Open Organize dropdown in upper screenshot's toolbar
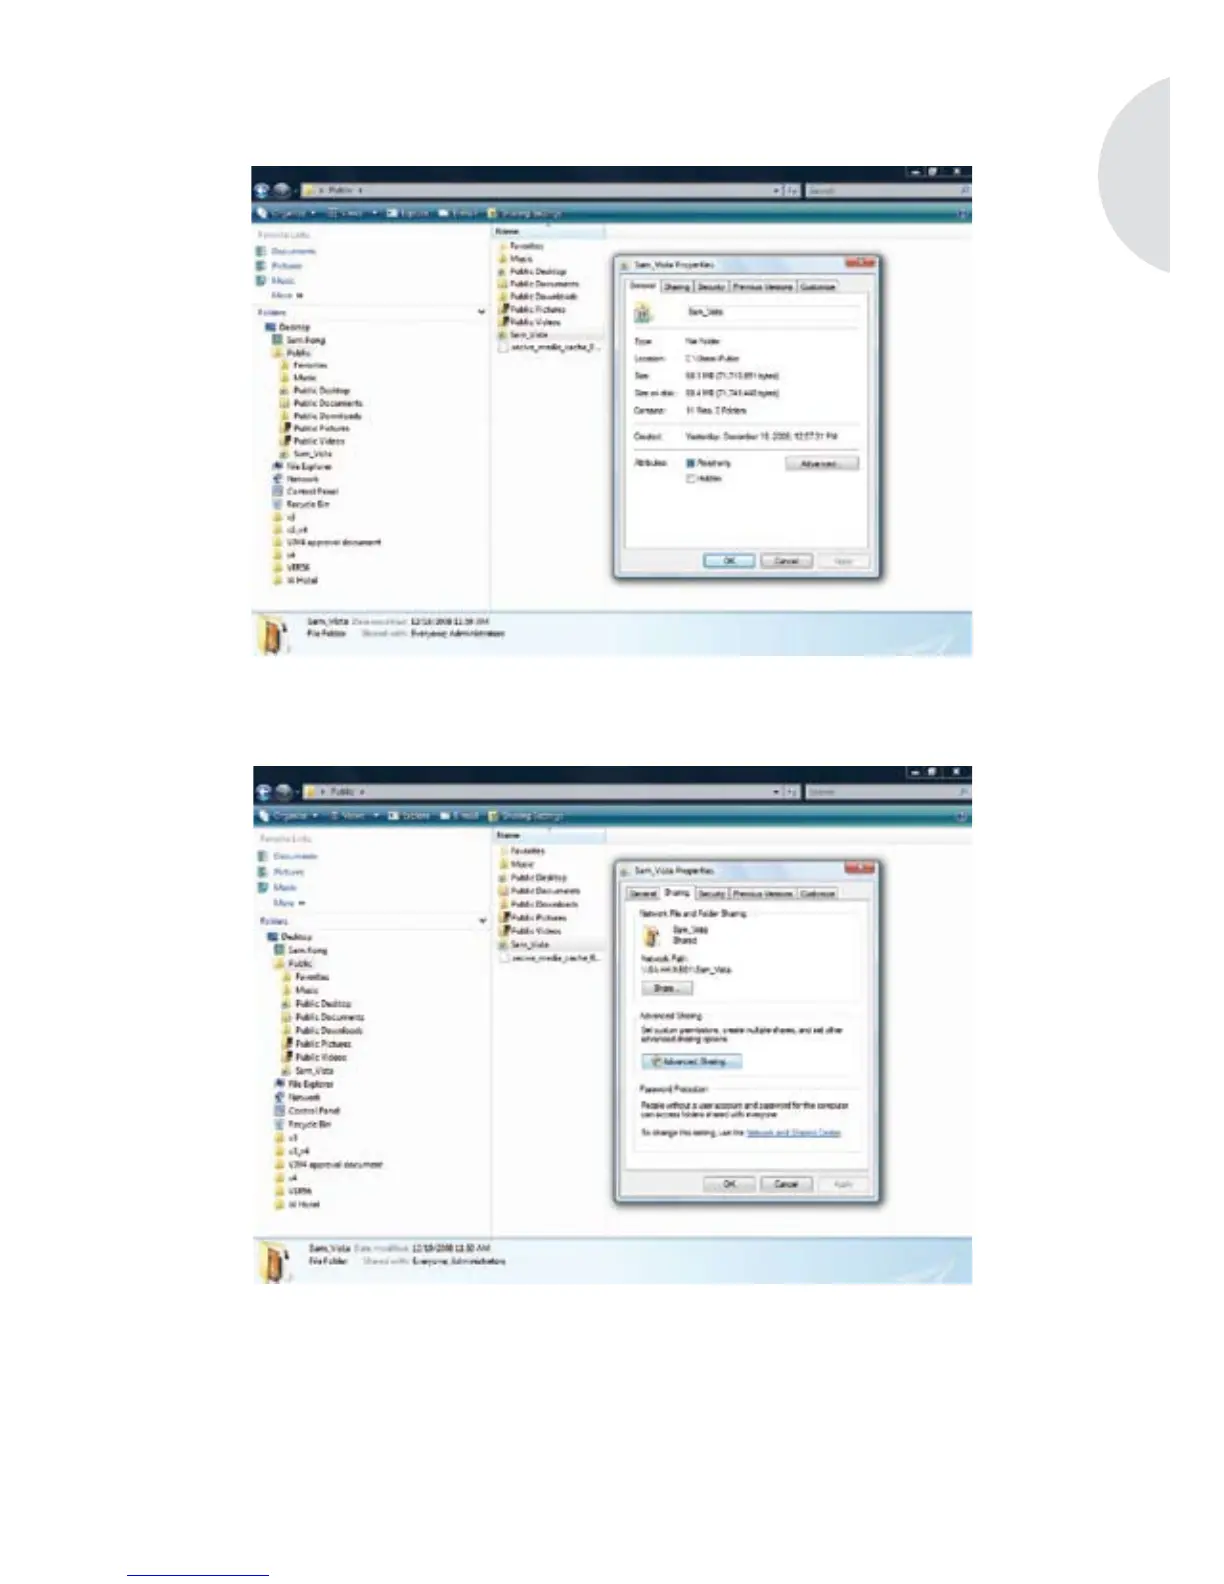 287,213
